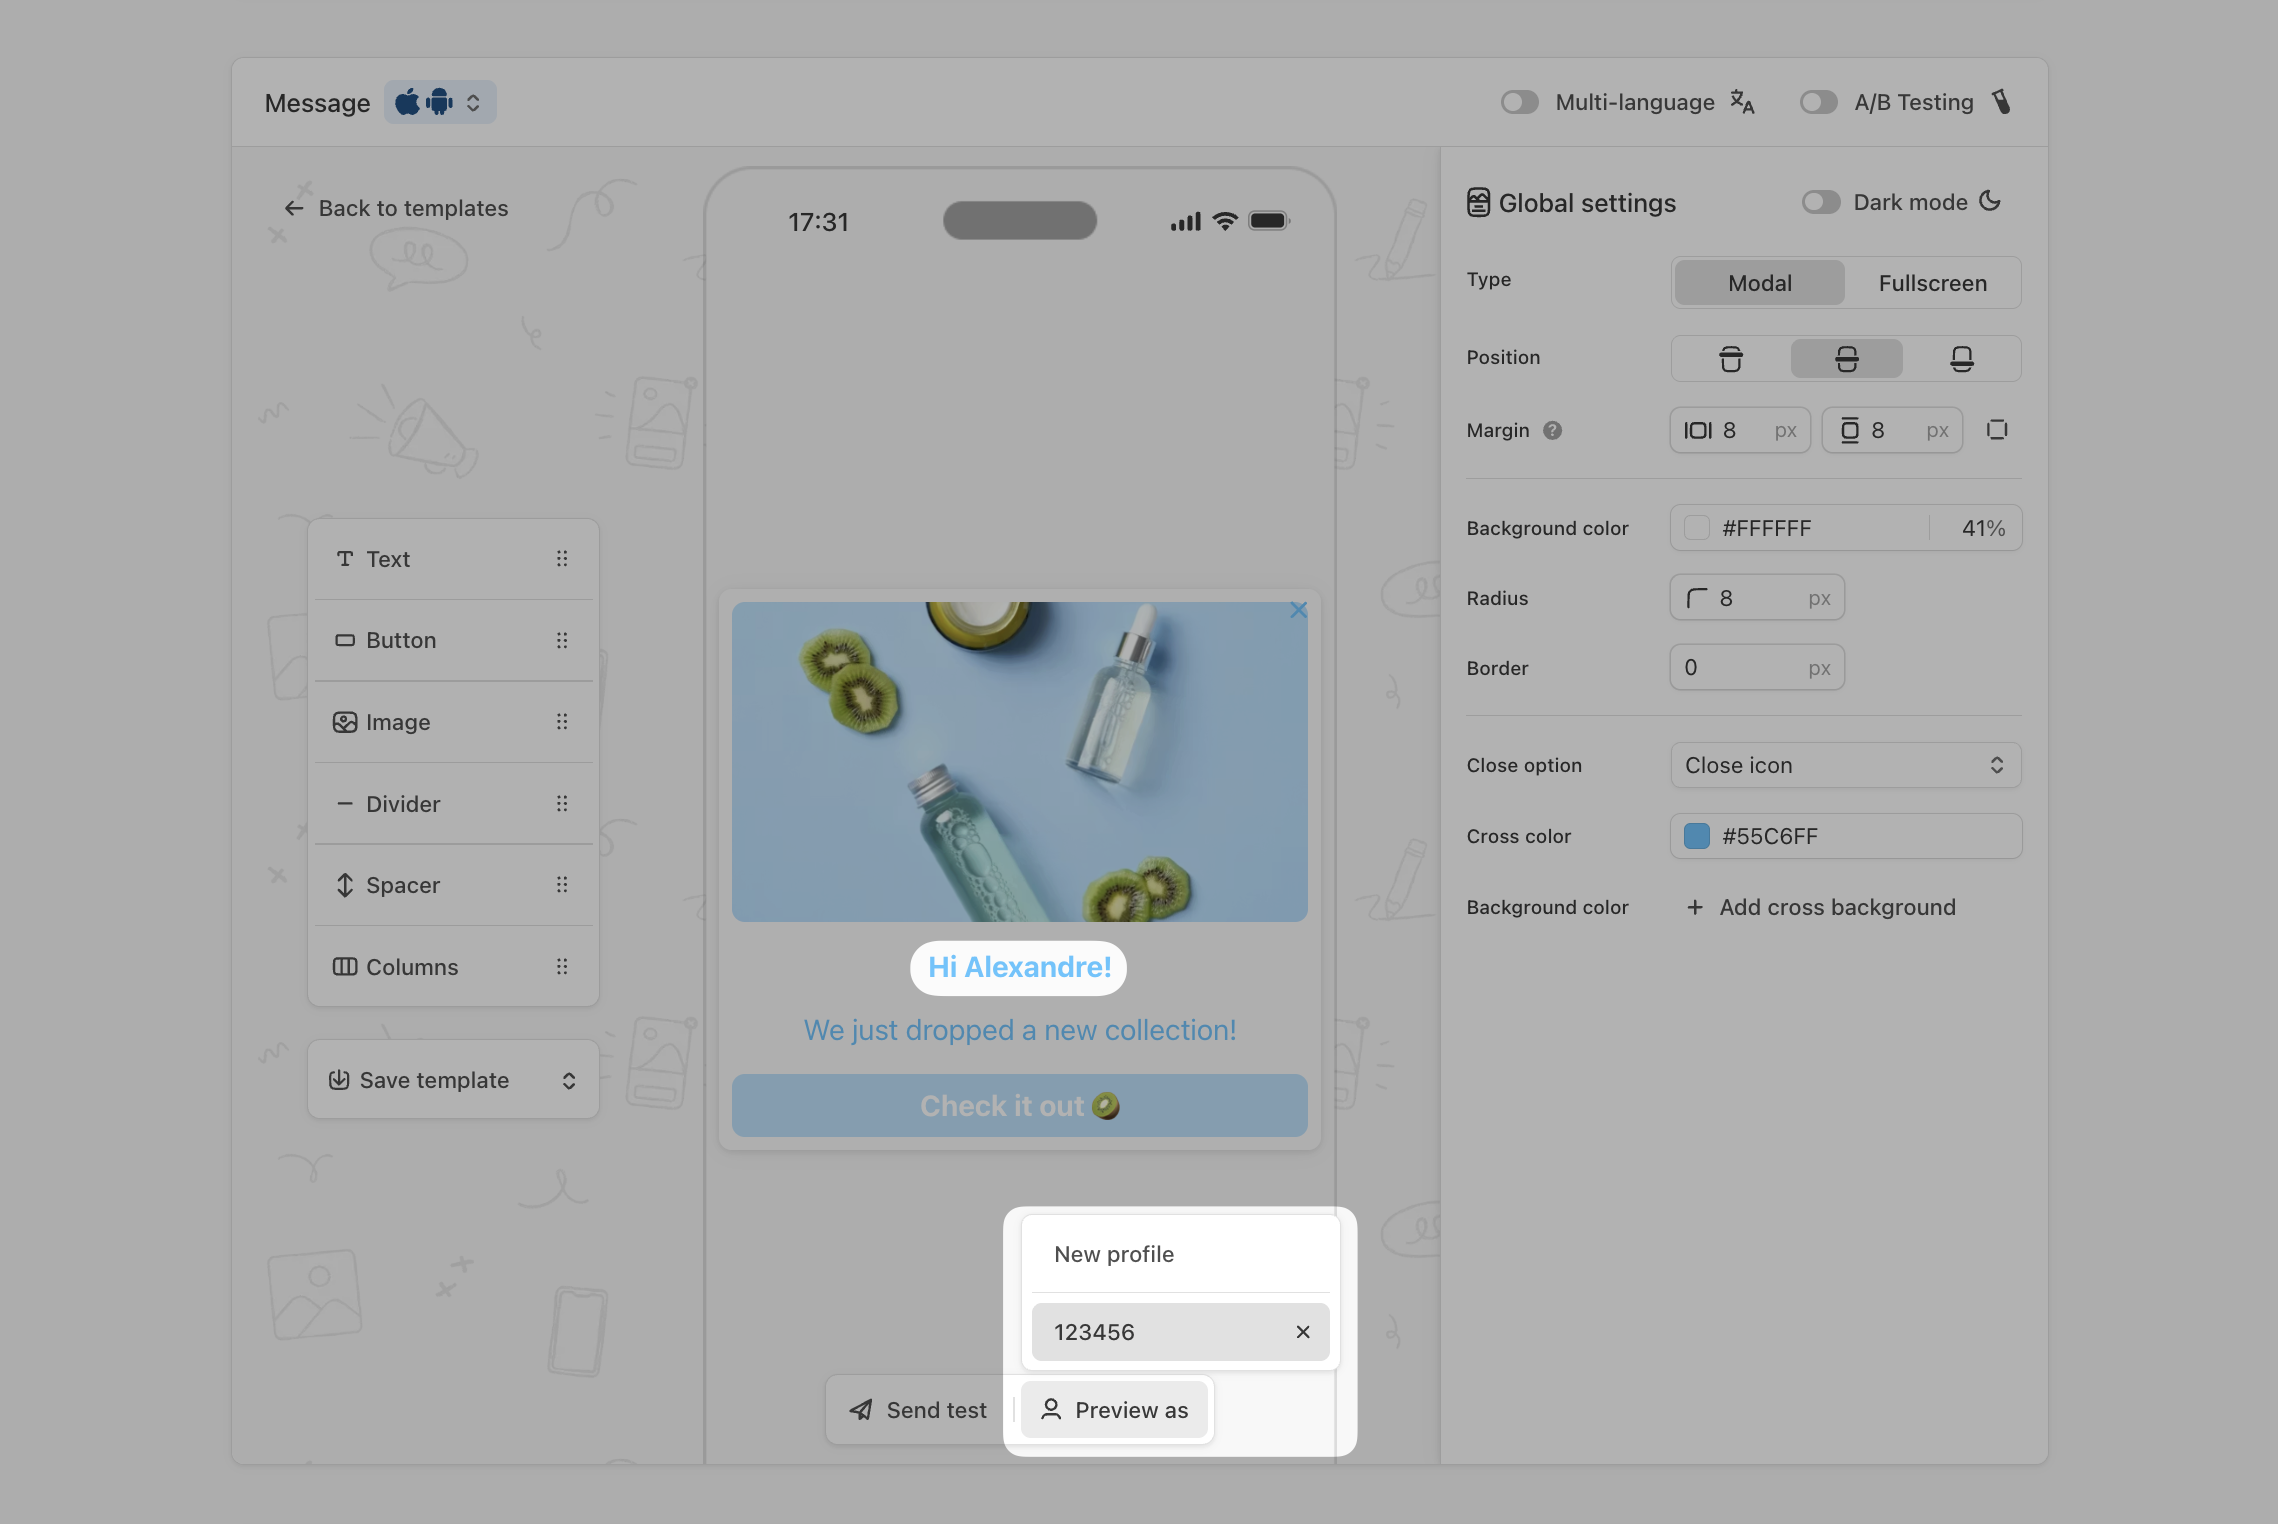Expand the Save template dropdown
The image size is (2278, 1524).
[x=568, y=1080]
